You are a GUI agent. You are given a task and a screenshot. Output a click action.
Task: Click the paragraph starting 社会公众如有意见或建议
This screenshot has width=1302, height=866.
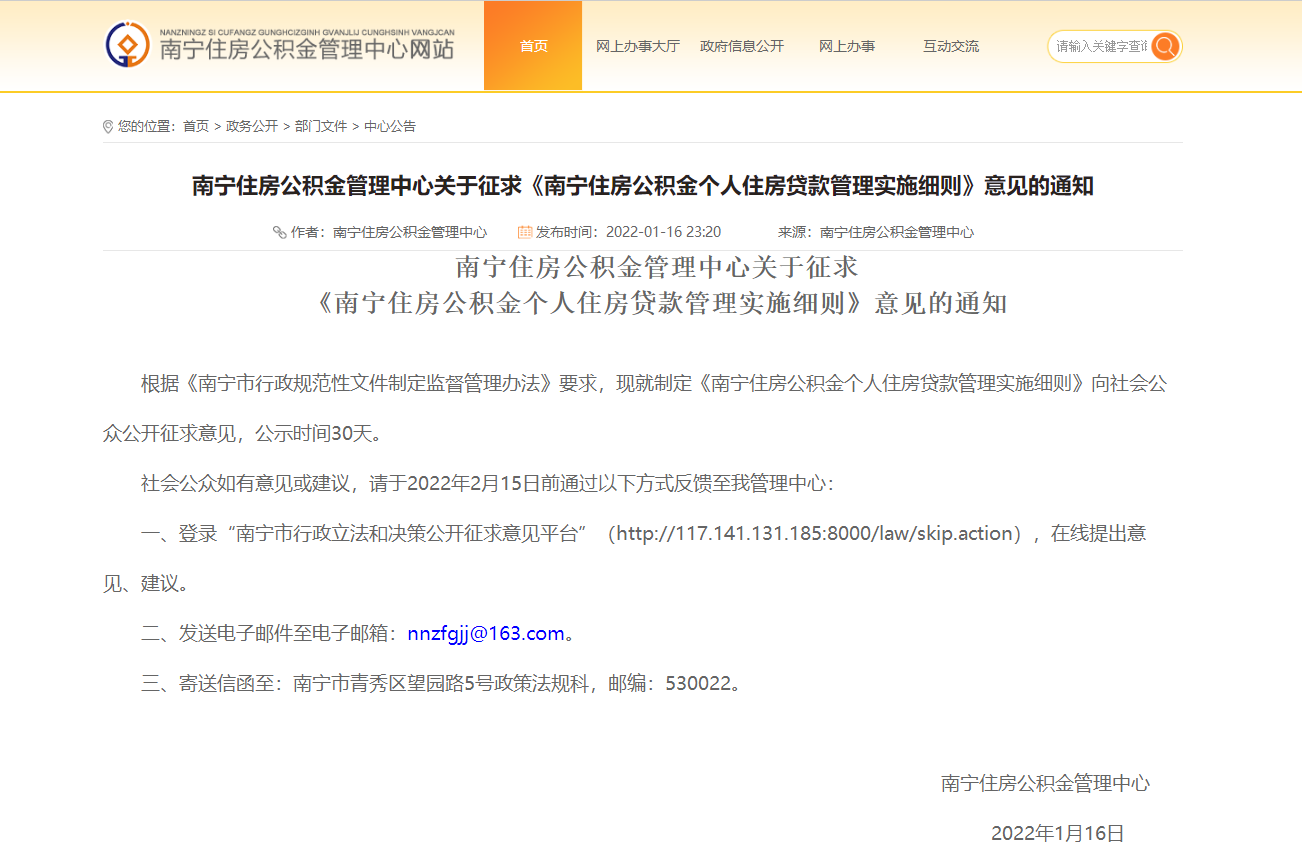coord(487,484)
